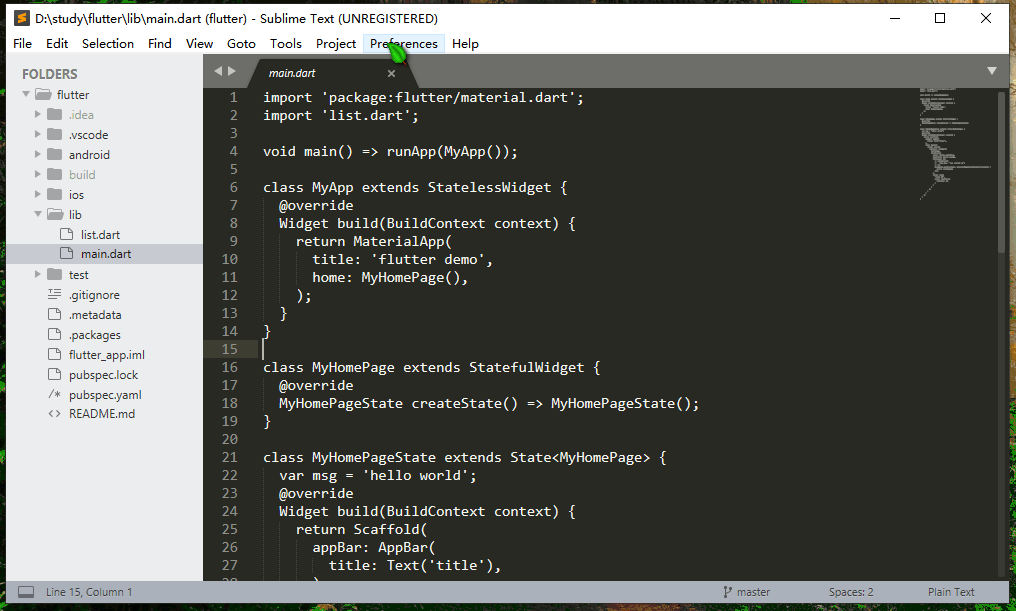Image resolution: width=1016 pixels, height=611 pixels.
Task: Click the build folder icon
Action: [55, 174]
